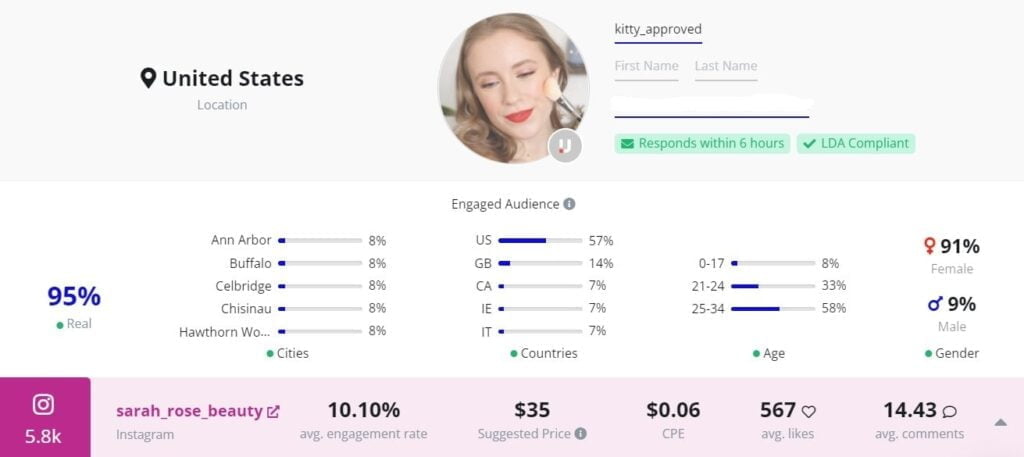Click the LDA Compliant badge
Image resolution: width=1024 pixels, height=457 pixels.
(856, 143)
